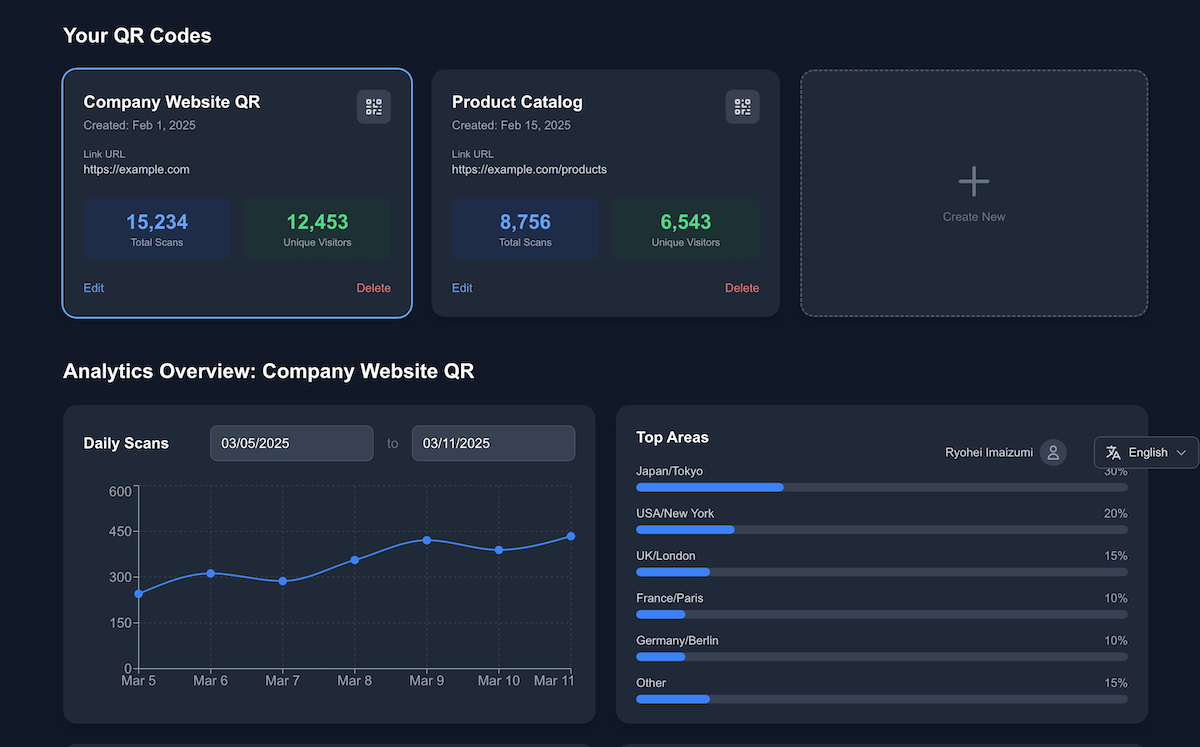The width and height of the screenshot is (1200, 747).
Task: Select the Mar 11 data point on the chart
Action: click(x=570, y=536)
